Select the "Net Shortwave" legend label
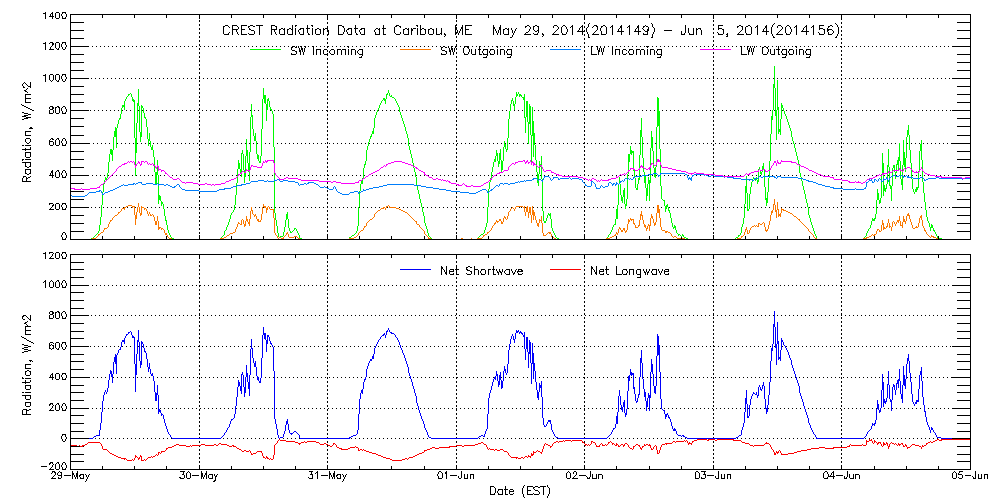Screen dimensions: 1000x500 click(x=483, y=270)
